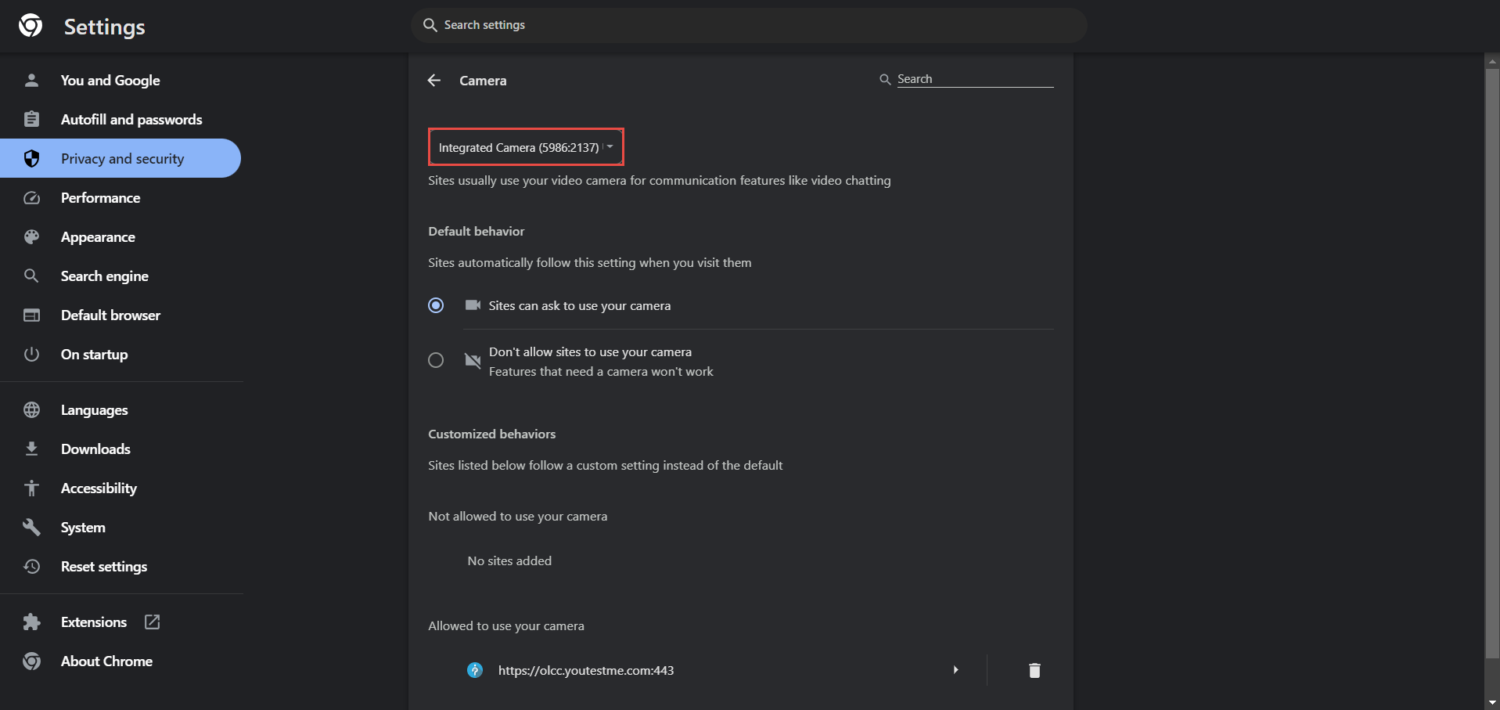Click the Search settings field at top
Image resolution: width=1500 pixels, height=710 pixels.
(x=748, y=25)
